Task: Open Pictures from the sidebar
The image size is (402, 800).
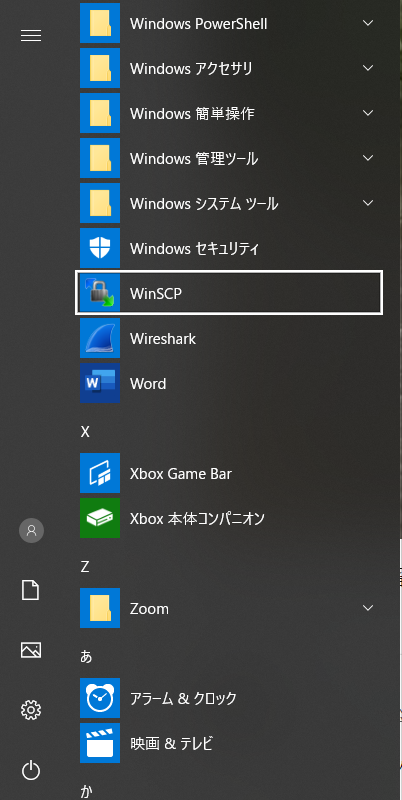Action: [31, 650]
